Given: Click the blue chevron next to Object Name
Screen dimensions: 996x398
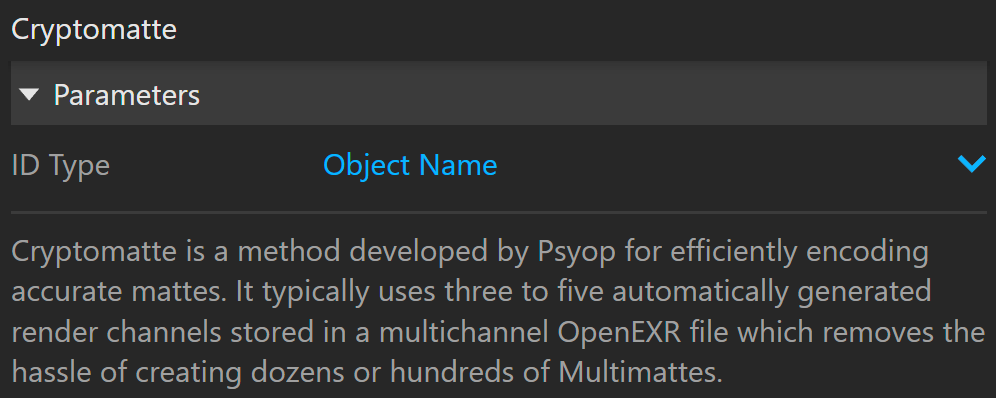Looking at the screenshot, I should pos(971,164).
